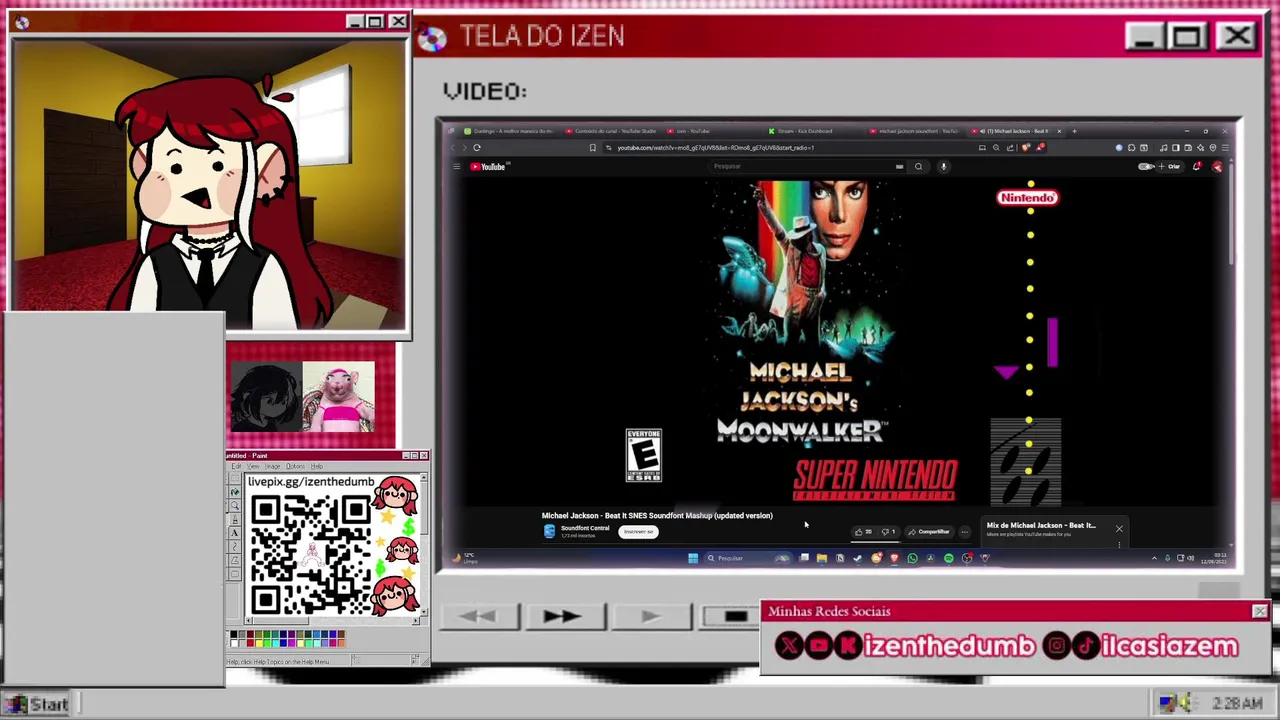Reload the YouTube page
1280x720 pixels.
point(477,148)
